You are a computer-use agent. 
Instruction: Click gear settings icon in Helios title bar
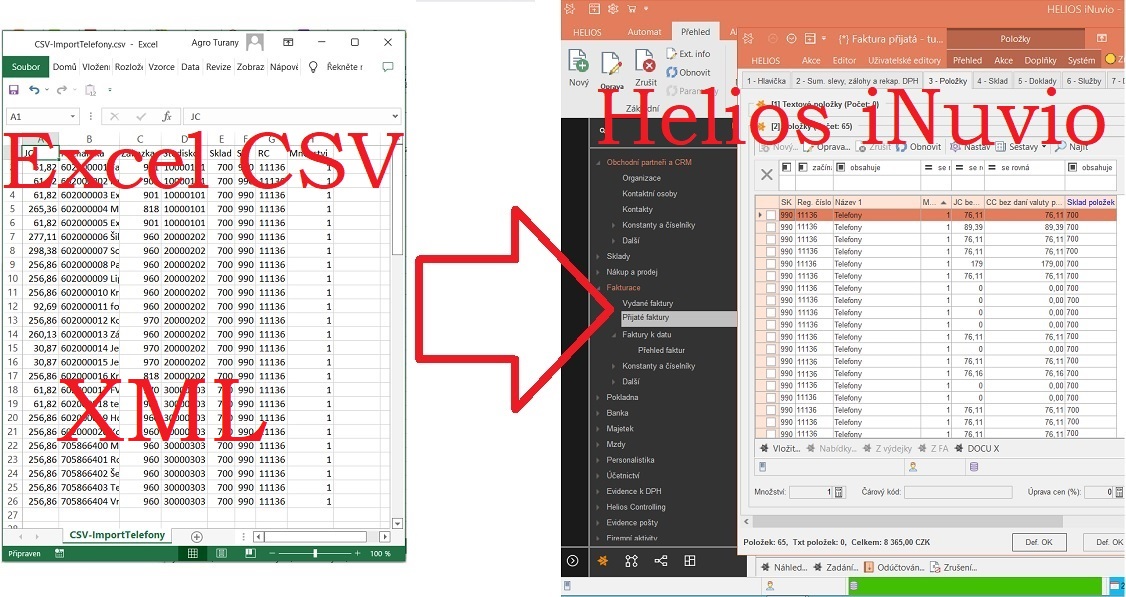pos(613,9)
